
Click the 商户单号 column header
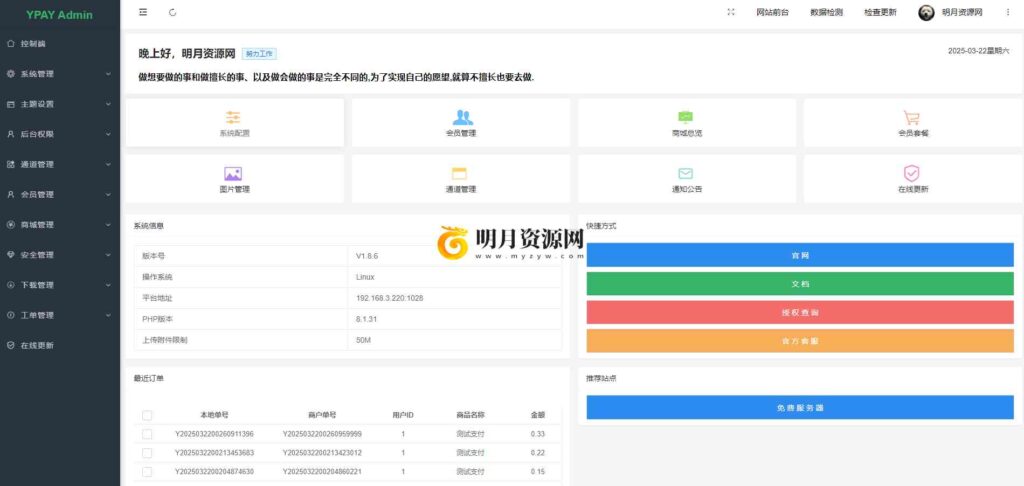pos(322,415)
